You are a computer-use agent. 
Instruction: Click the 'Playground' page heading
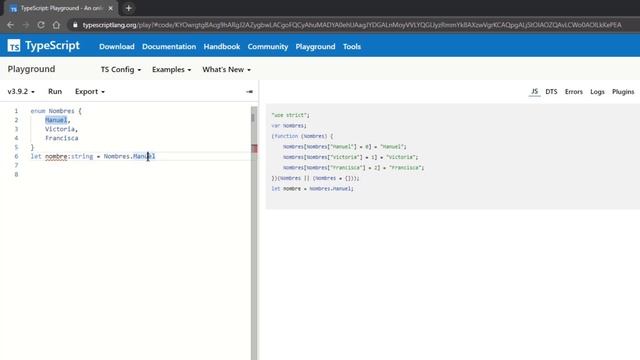[31, 69]
